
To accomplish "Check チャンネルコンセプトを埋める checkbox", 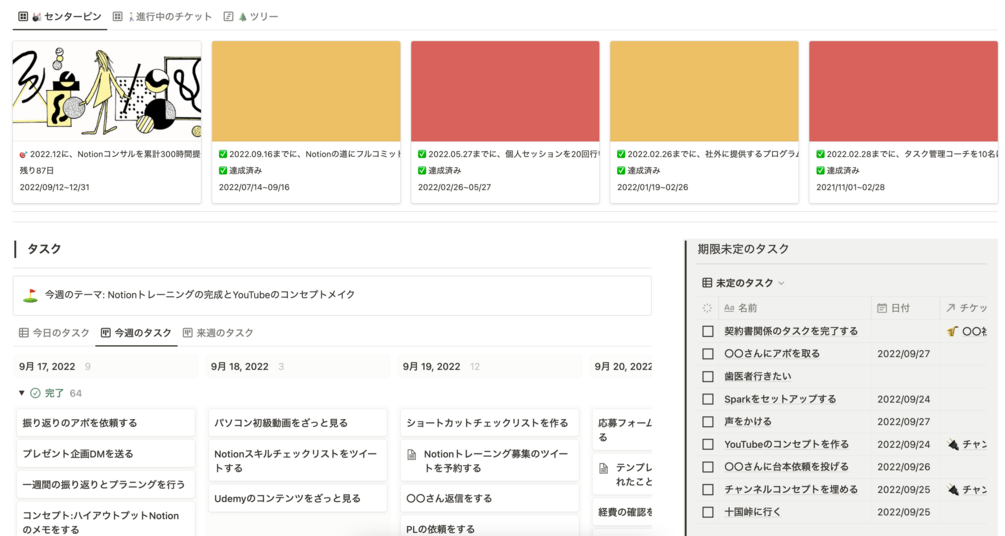I will 708,490.
